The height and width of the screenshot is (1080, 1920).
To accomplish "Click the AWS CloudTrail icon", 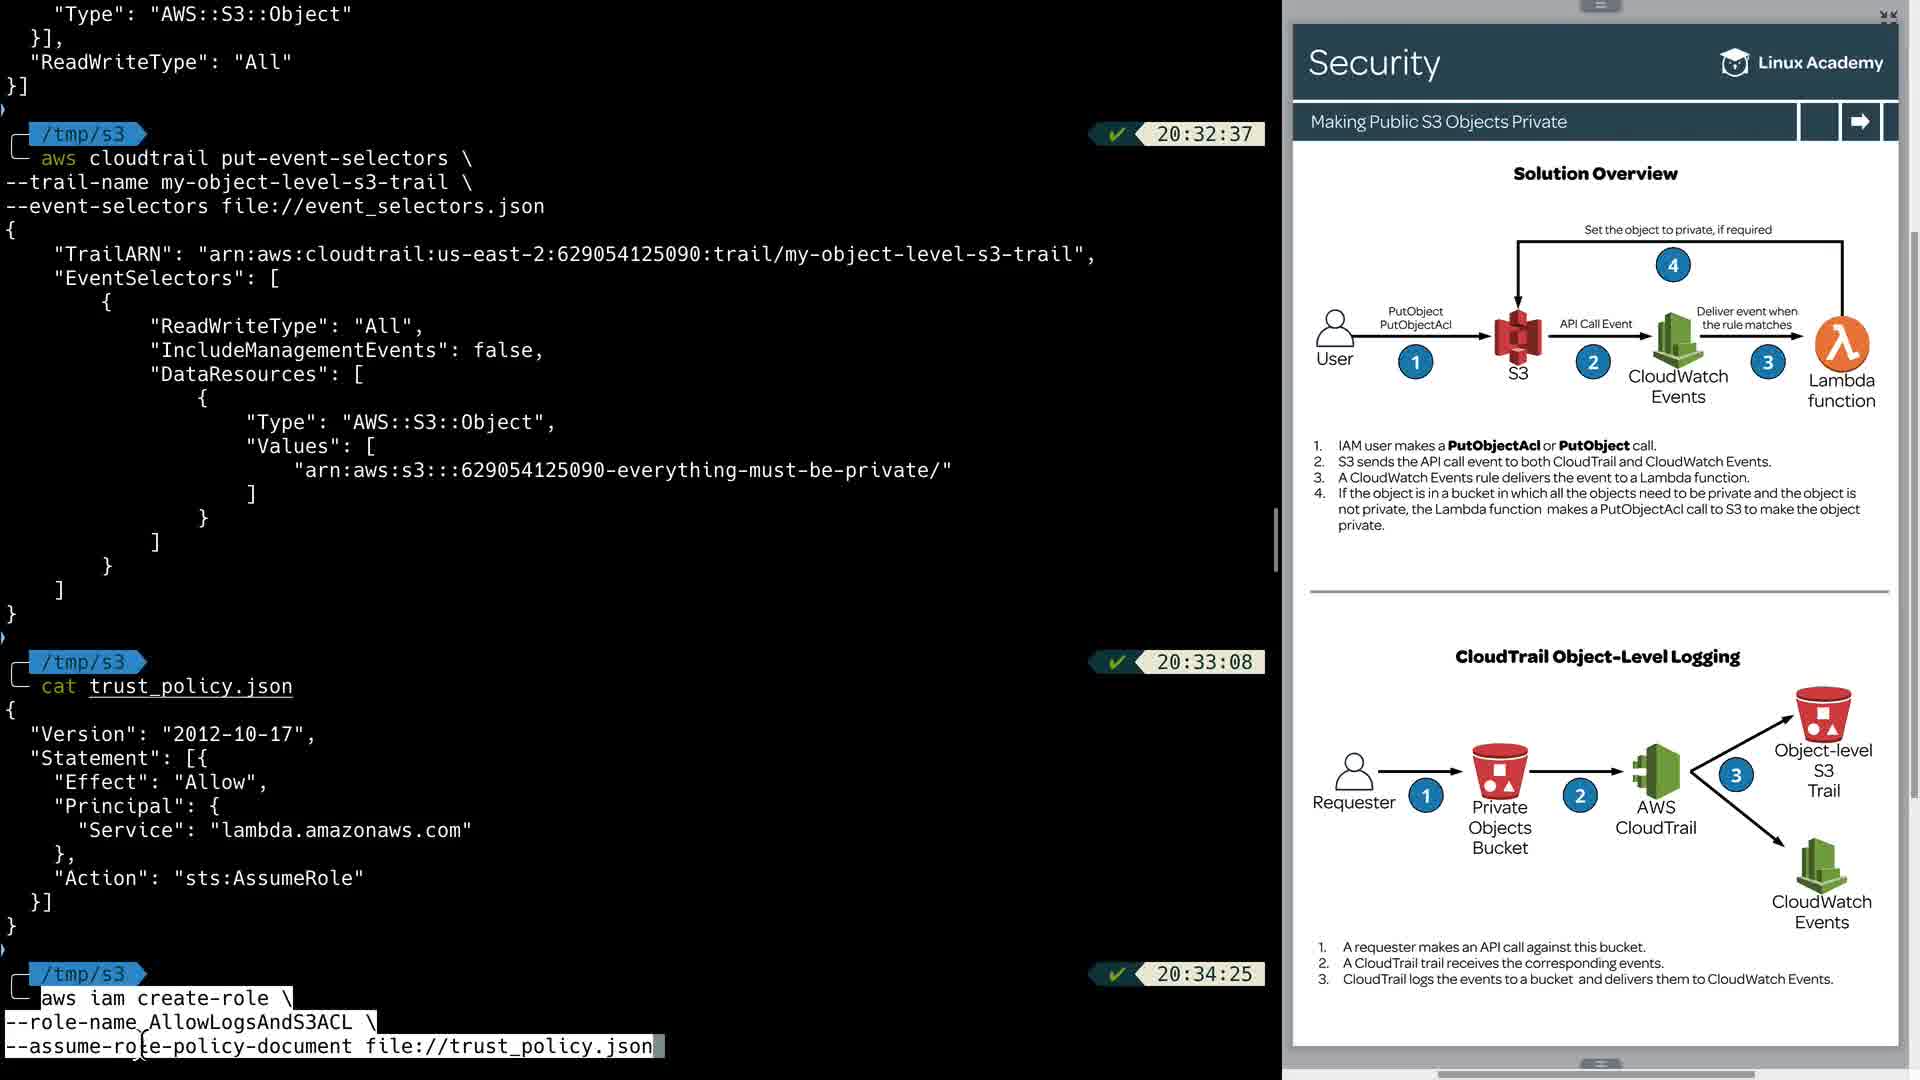I will tap(1655, 771).
